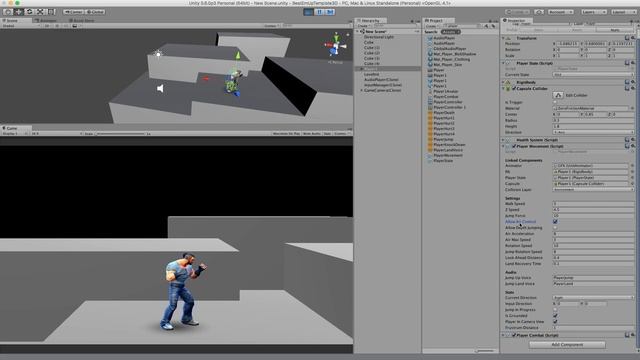Select the Hand tool in the toolbar

coord(8,12)
